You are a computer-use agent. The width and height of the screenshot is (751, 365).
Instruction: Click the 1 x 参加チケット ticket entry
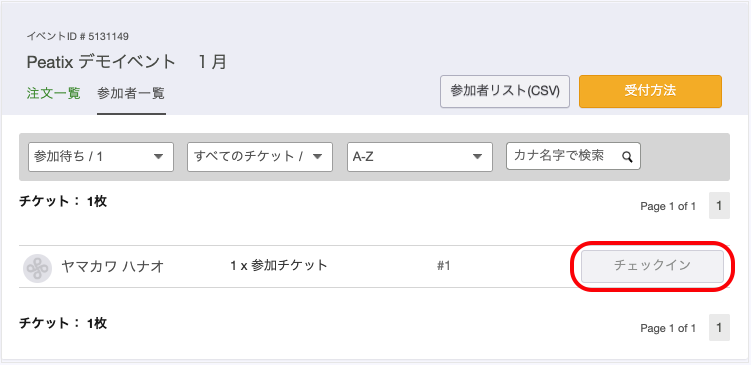tap(279, 265)
